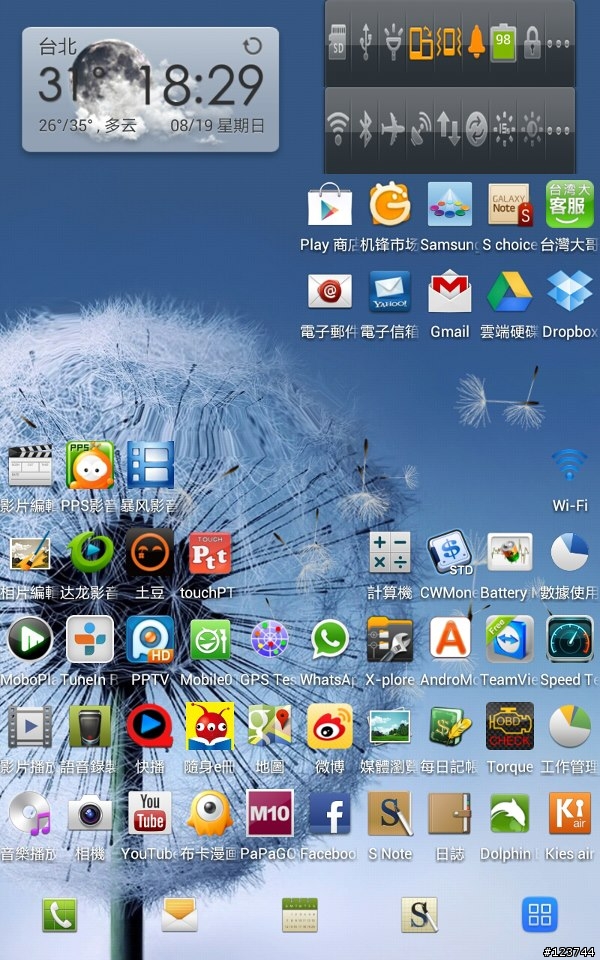Launch the PPS影音 app
Viewport: 600px width, 960px height.
(90, 465)
